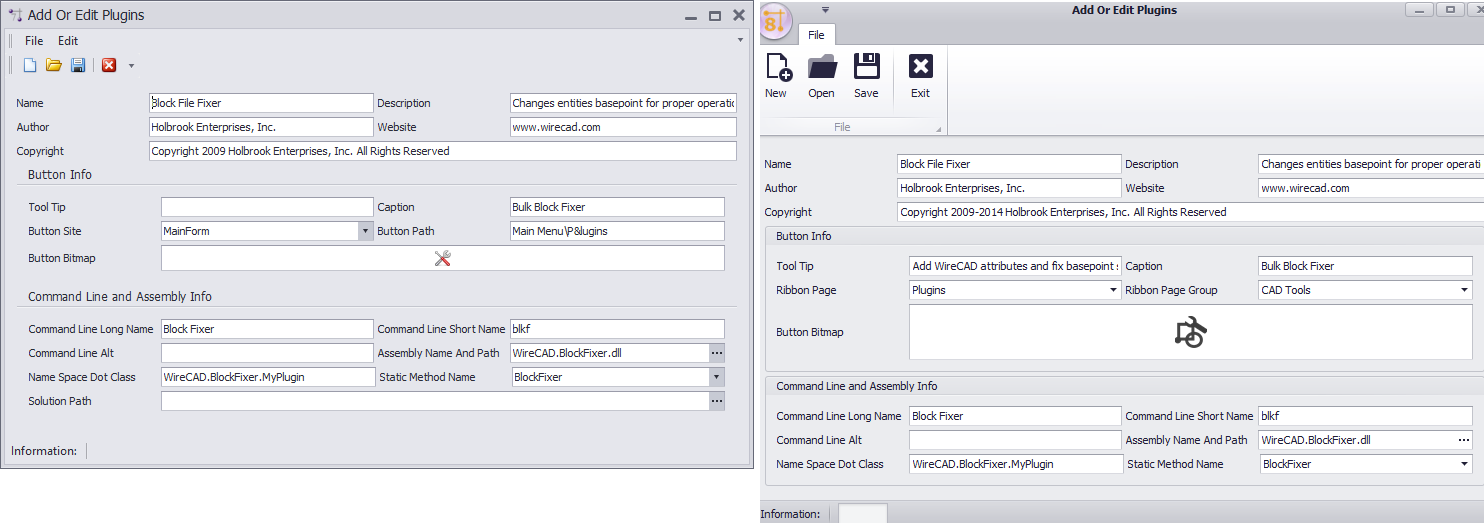Open the quick access toolbar customize arrow
The height and width of the screenshot is (523, 1484).
[x=826, y=10]
